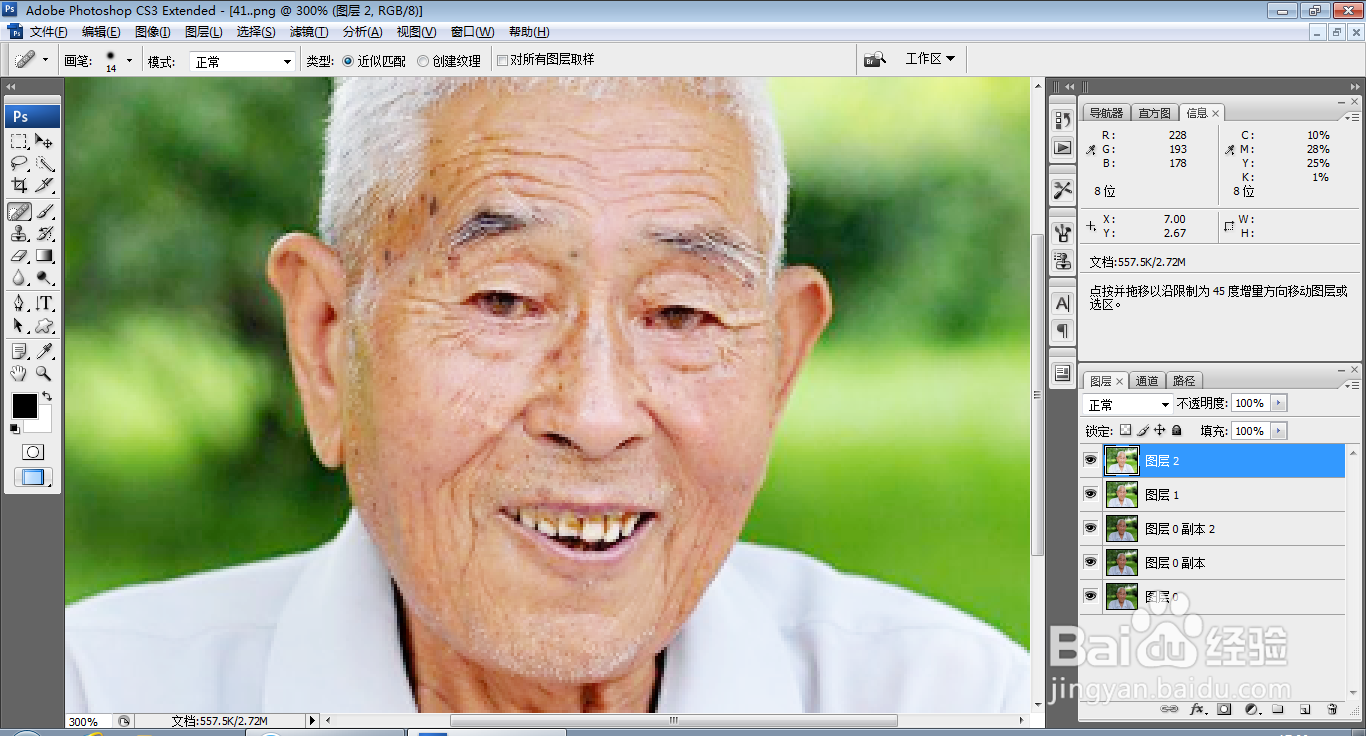This screenshot has width=1366, height=736.
Task: Open the status bar info arrow
Action: (312, 720)
